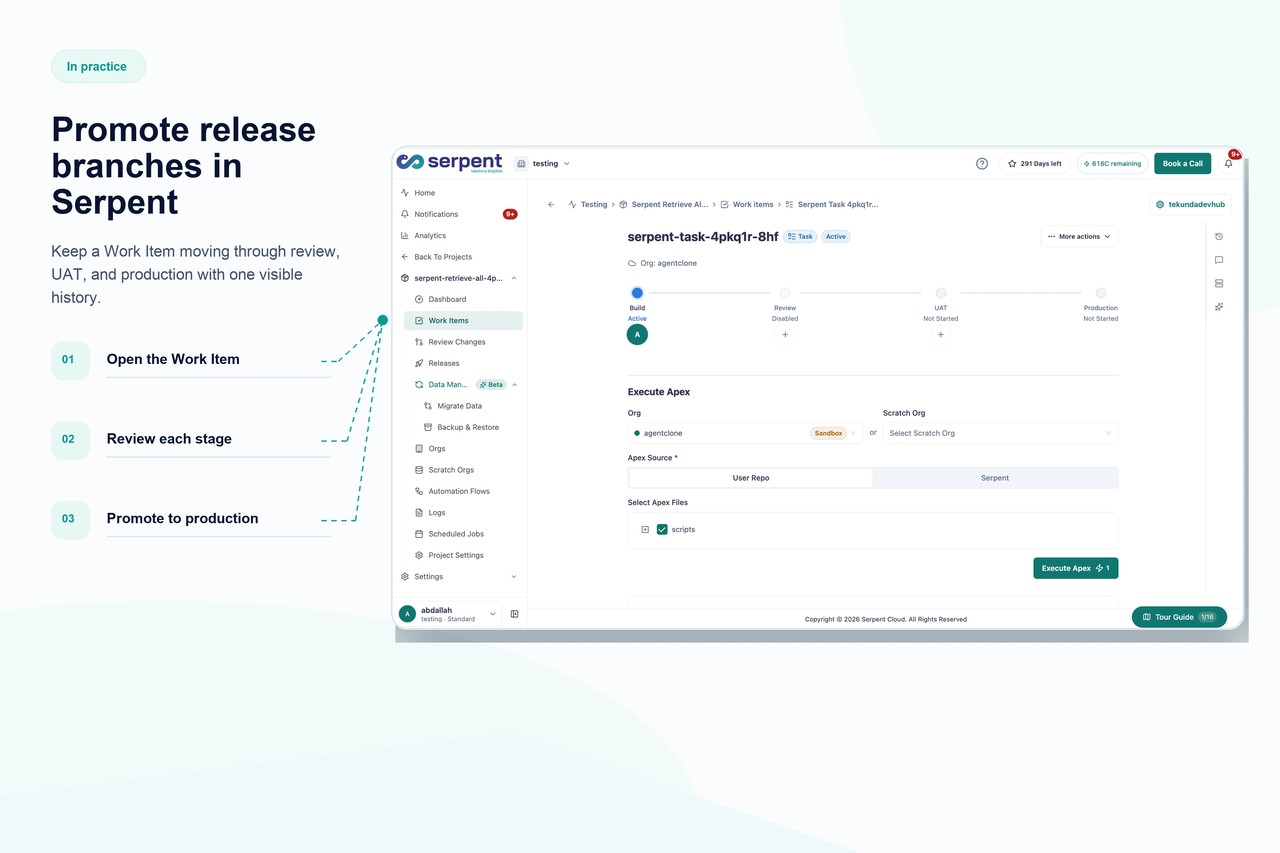This screenshot has height=853, width=1280.
Task: Open the More actions dropdown
Action: (1079, 237)
